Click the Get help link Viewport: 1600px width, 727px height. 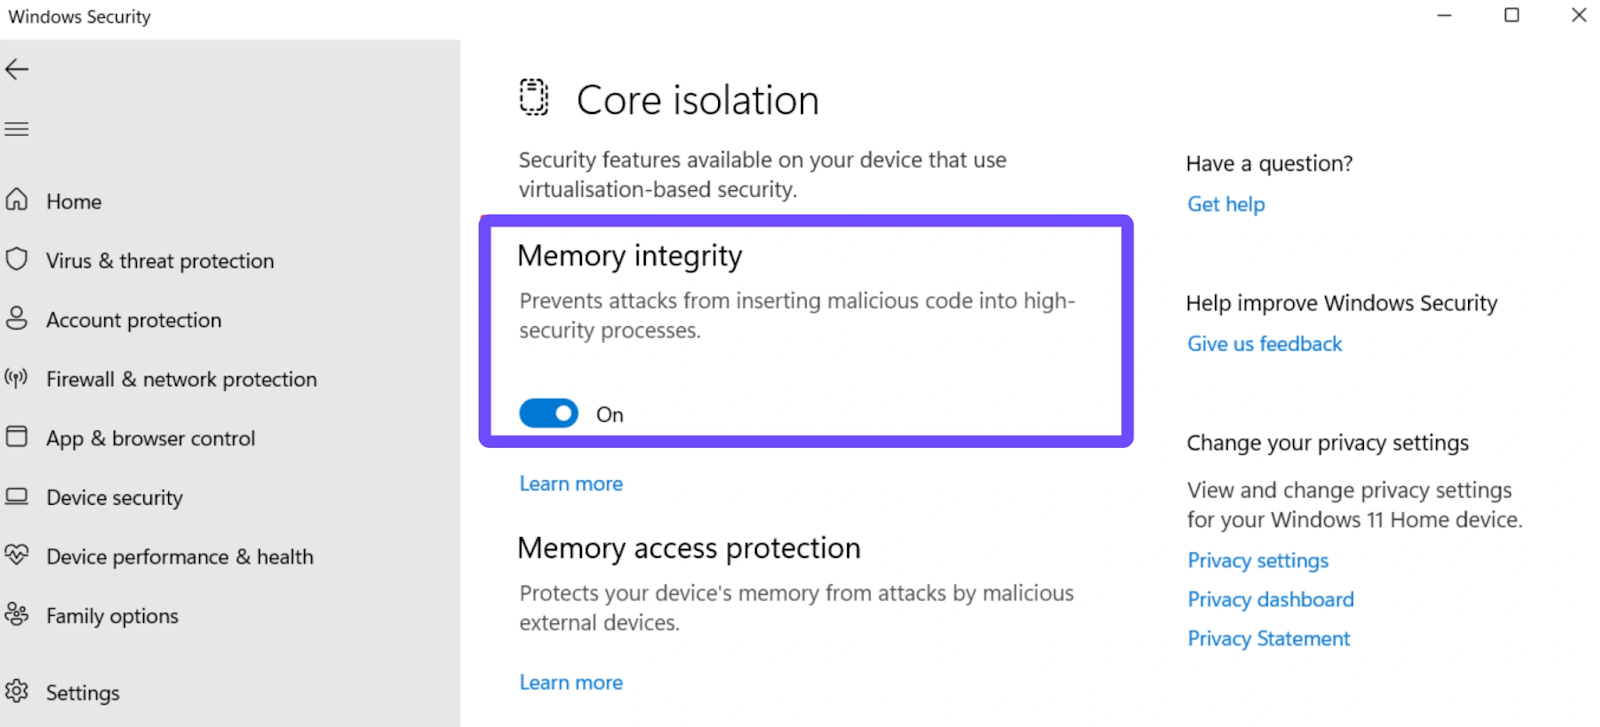(1226, 204)
